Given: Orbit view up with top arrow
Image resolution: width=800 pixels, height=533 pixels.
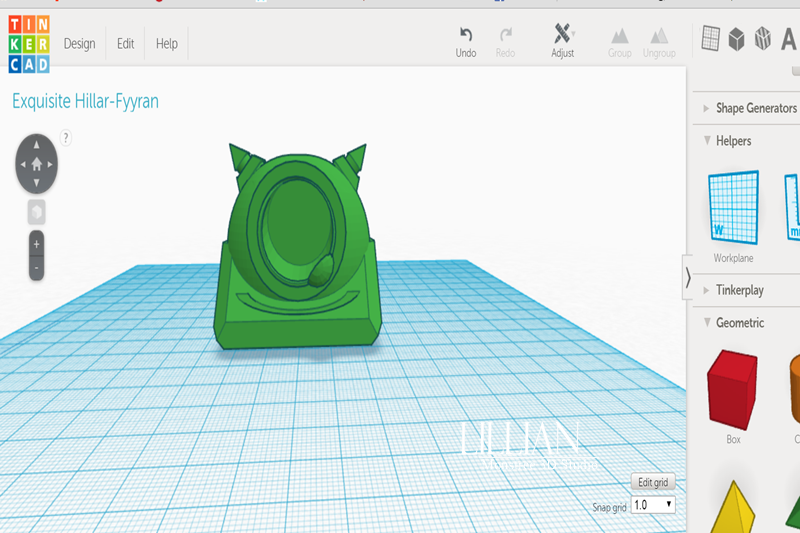Looking at the screenshot, I should [x=36, y=145].
